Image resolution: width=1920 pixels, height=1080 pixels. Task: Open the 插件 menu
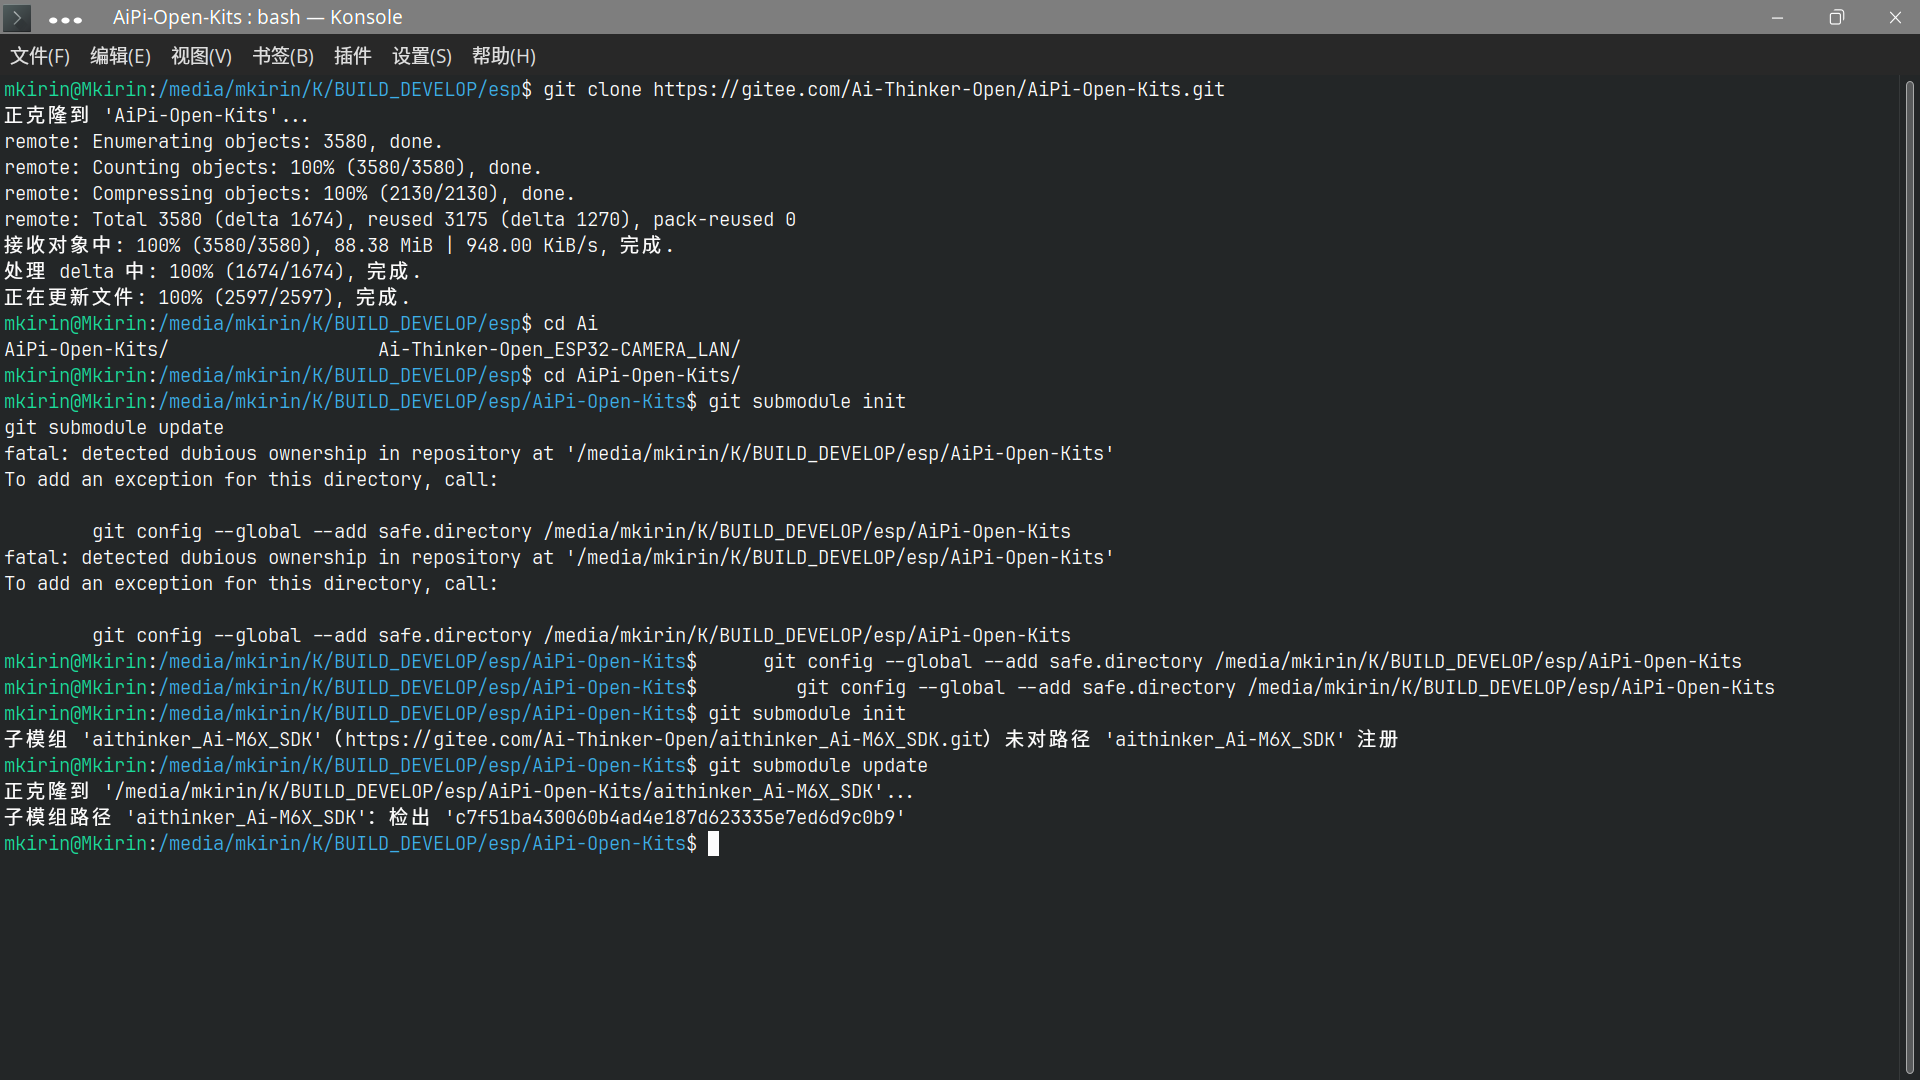pos(352,56)
